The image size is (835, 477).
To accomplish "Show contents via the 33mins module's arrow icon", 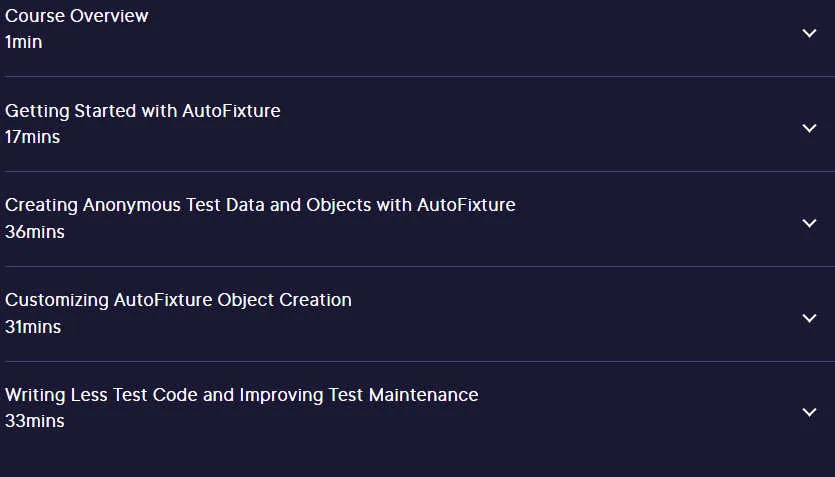I will [x=809, y=413].
